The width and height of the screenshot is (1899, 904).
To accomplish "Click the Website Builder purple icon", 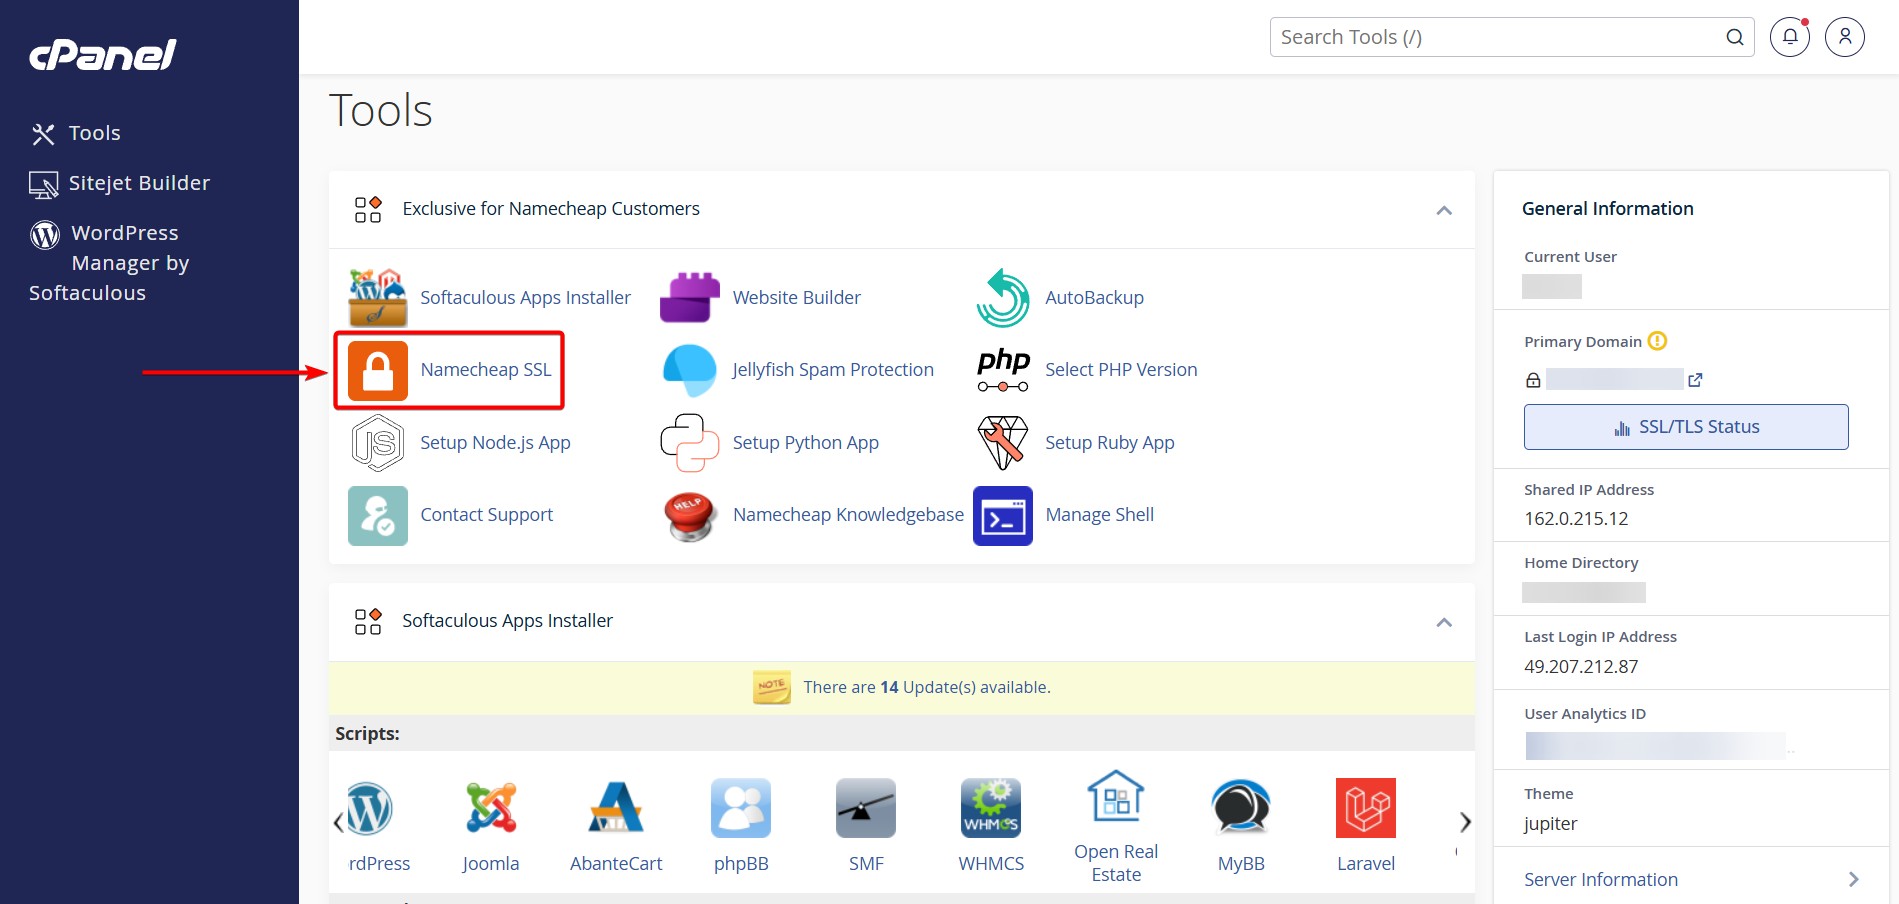I will (690, 298).
